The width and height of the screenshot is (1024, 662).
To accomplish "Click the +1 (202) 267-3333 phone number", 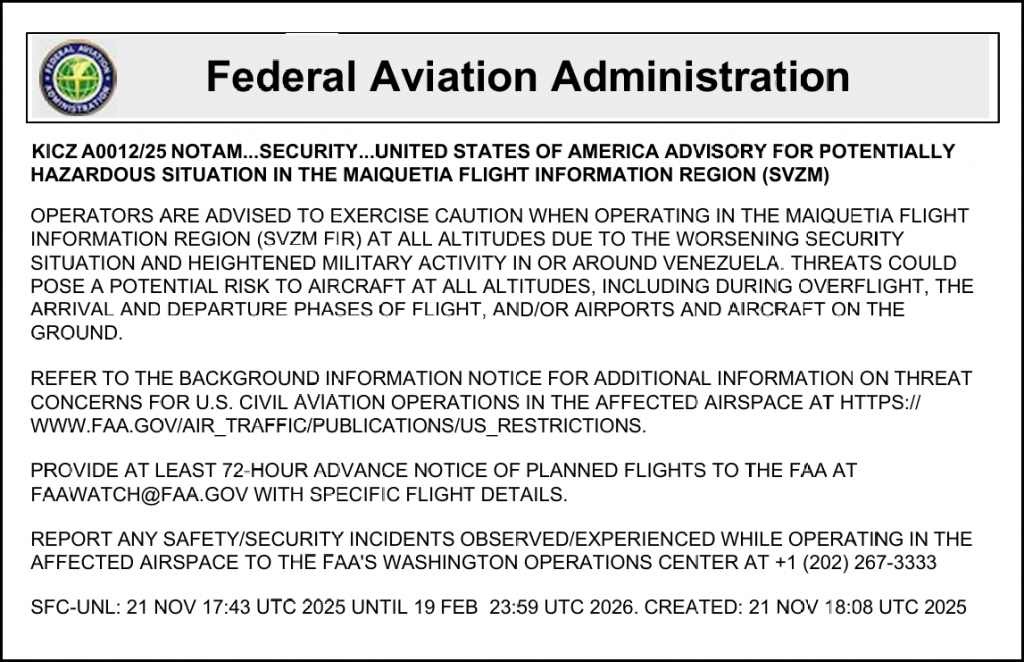I will [855, 563].
